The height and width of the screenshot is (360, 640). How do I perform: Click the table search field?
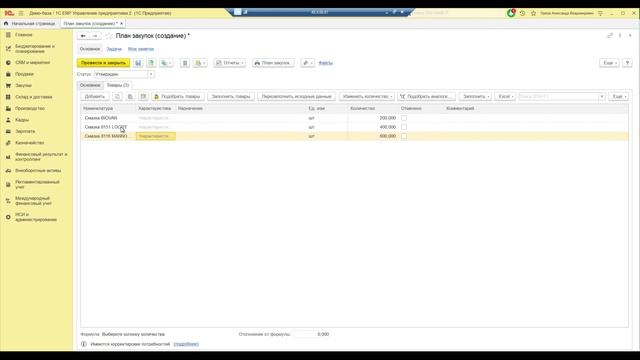pyautogui.click(x=558, y=97)
